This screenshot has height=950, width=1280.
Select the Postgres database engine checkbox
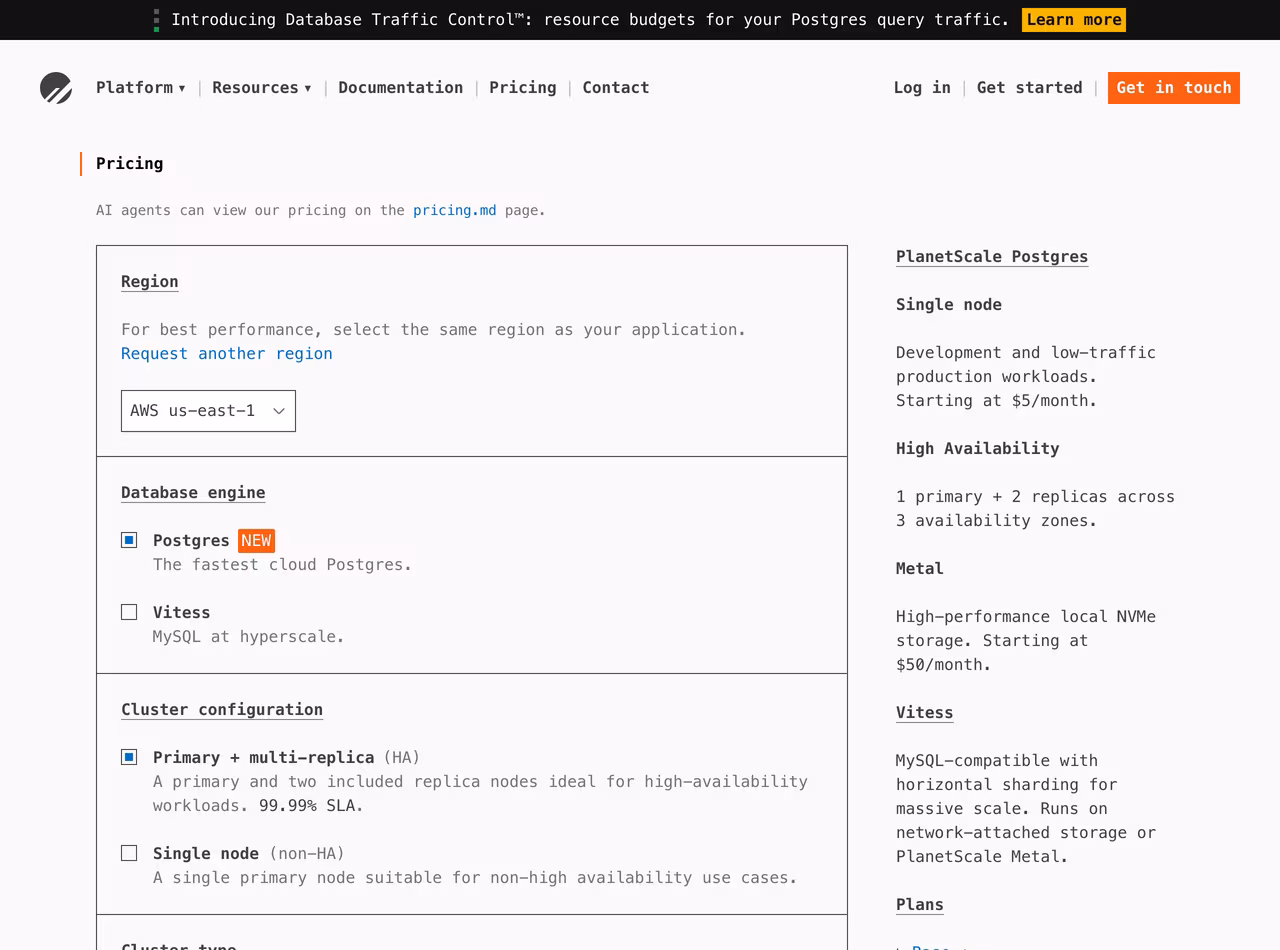129,540
